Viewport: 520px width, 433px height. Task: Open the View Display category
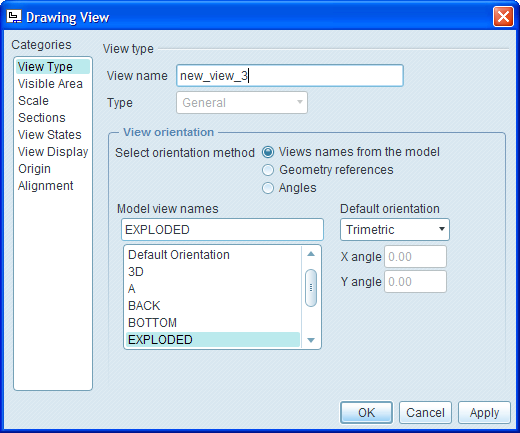[53, 152]
